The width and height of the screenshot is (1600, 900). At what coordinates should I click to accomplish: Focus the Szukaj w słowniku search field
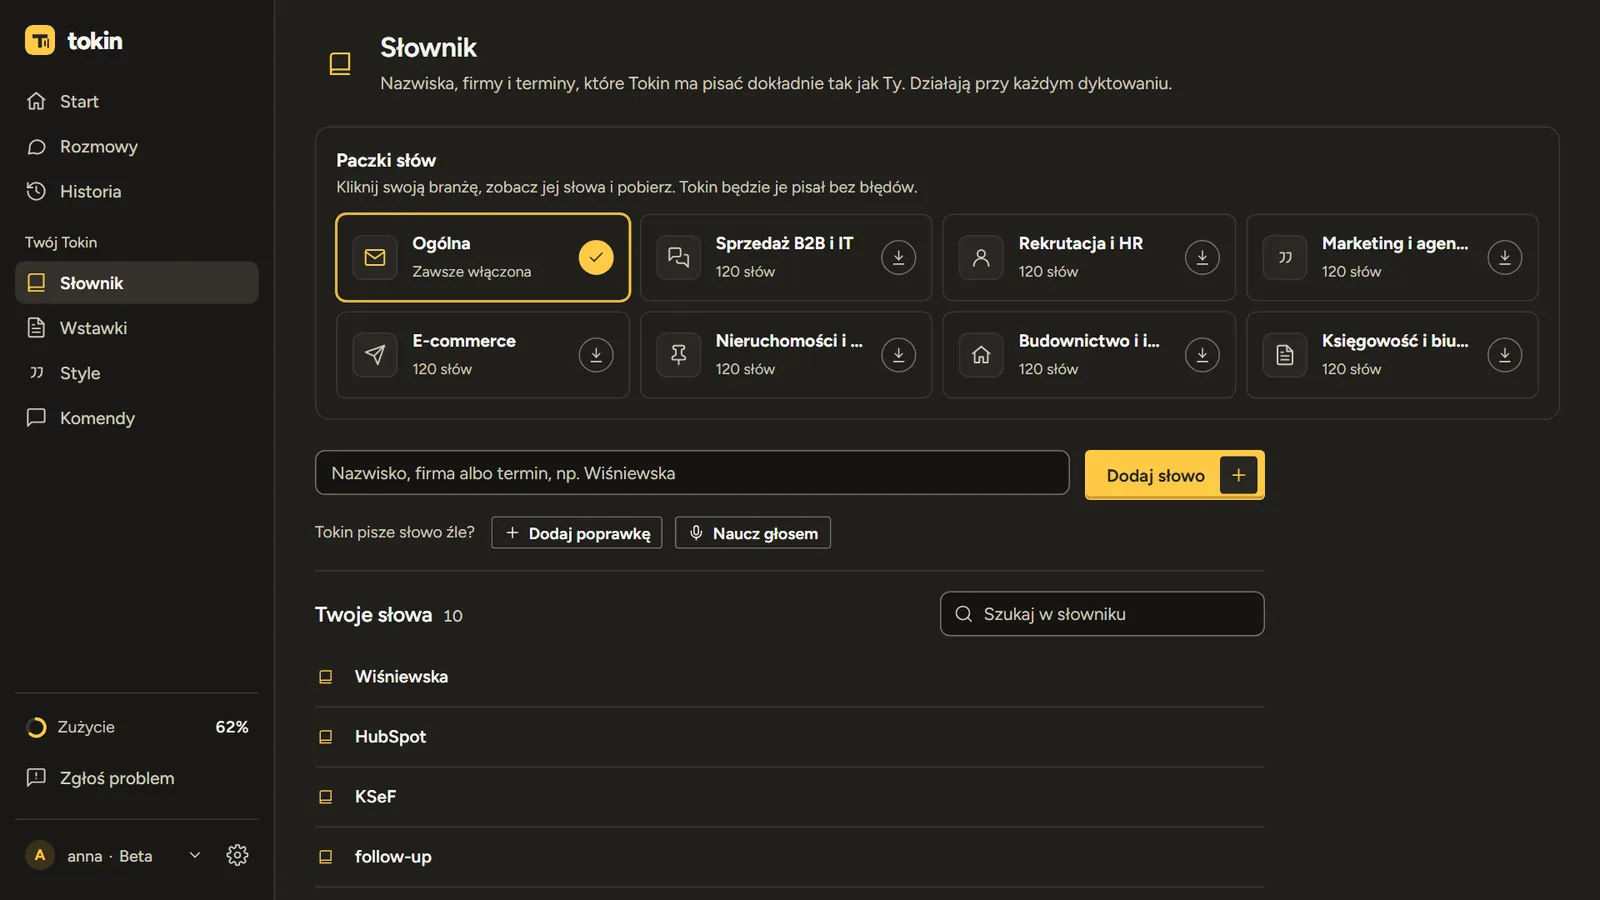(1102, 614)
